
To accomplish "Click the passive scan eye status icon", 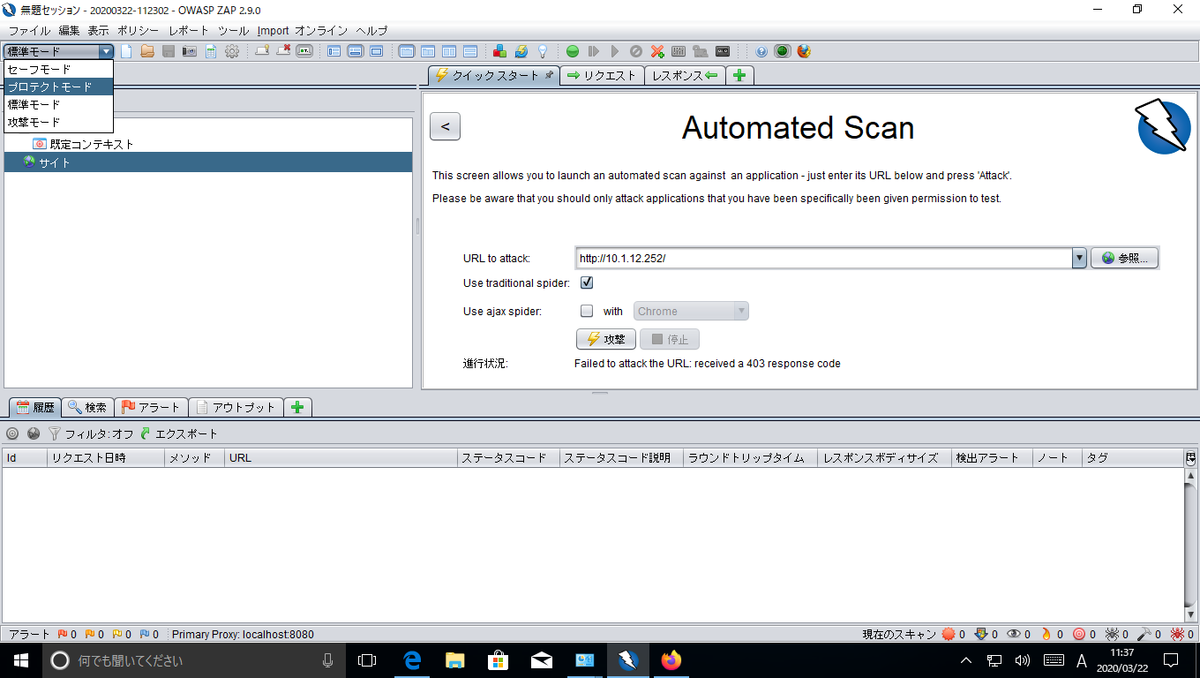I will tap(1014, 634).
